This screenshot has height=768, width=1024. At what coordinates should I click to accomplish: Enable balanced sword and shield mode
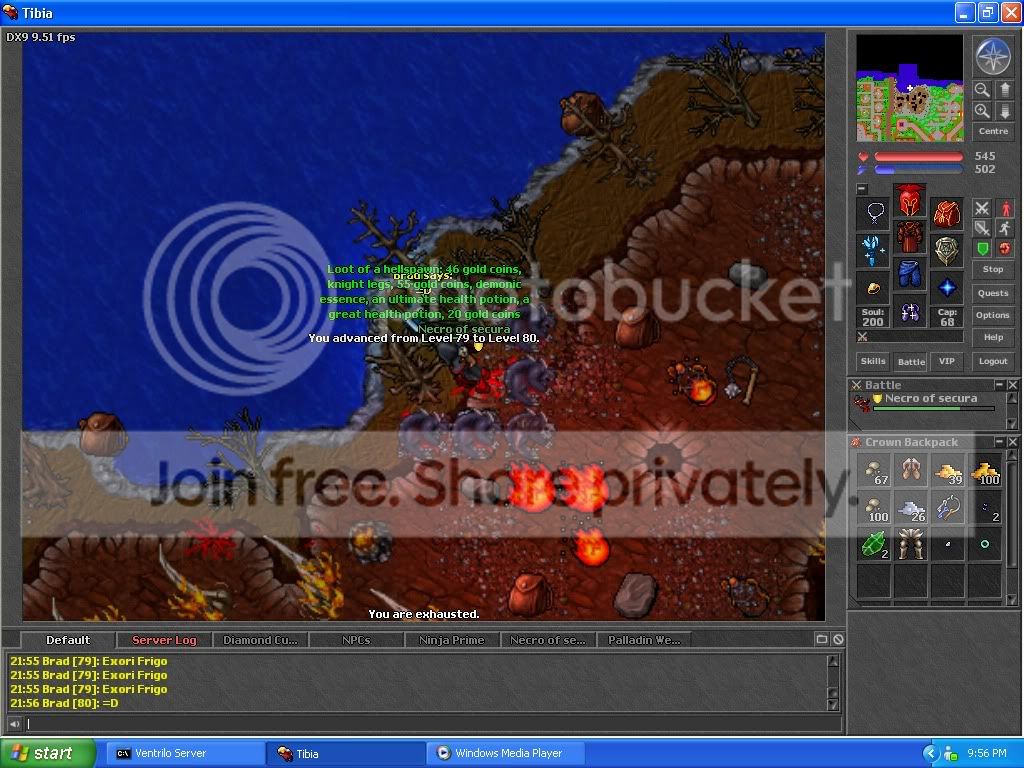[982, 229]
